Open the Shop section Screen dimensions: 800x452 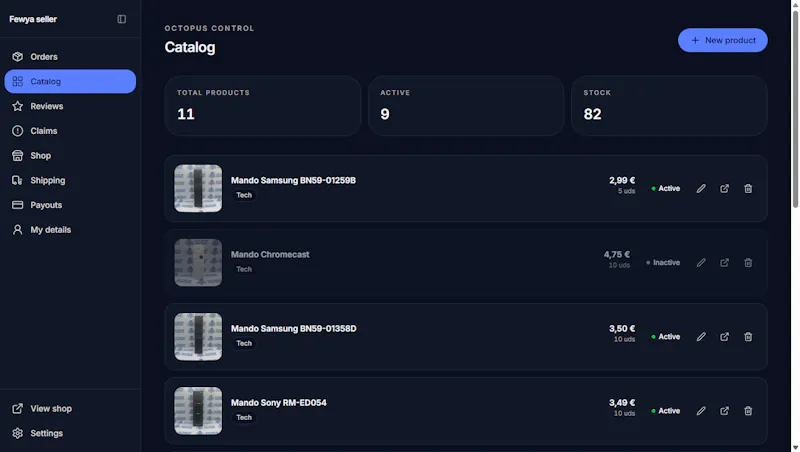coord(70,156)
